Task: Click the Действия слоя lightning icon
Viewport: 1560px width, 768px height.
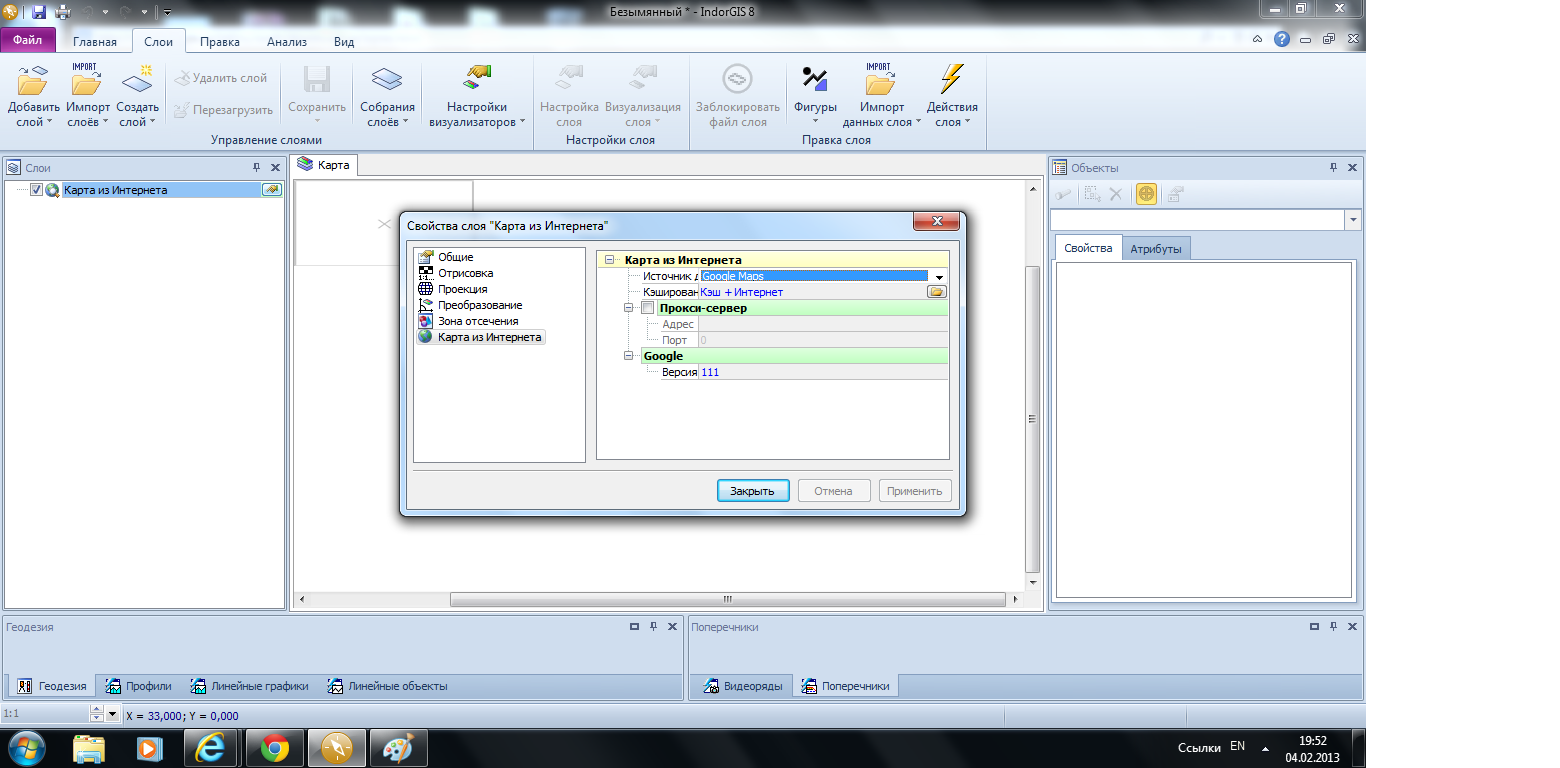Action: pos(952,80)
